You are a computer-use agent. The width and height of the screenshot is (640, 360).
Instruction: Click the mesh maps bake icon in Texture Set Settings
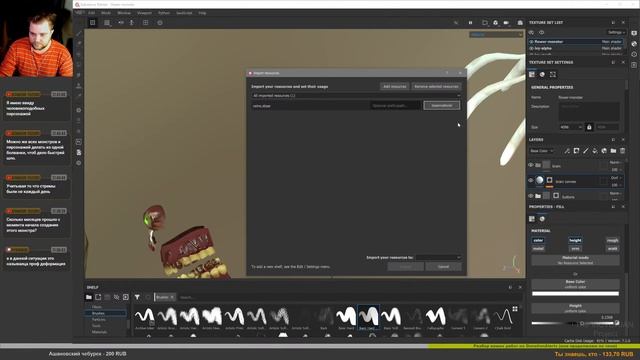click(553, 74)
